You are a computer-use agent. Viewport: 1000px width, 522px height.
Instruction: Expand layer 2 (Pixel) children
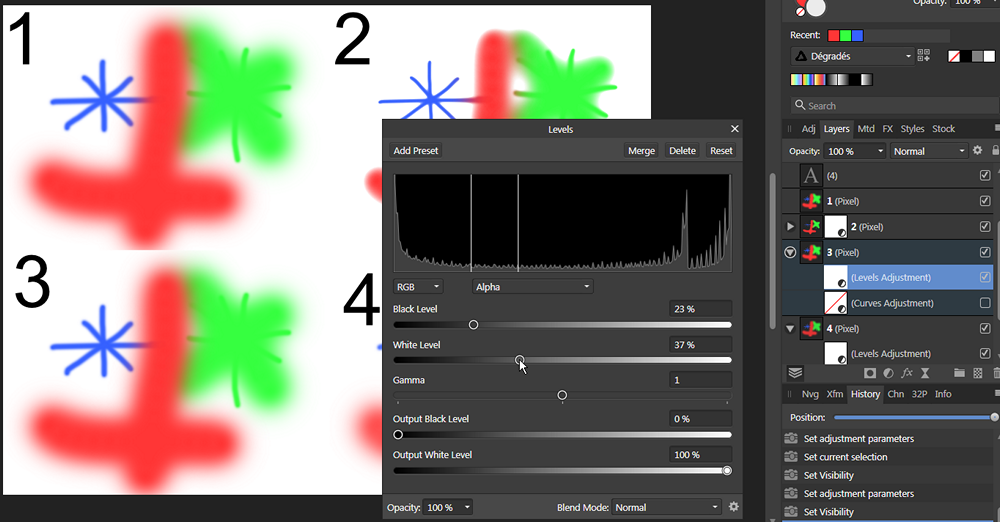(790, 227)
